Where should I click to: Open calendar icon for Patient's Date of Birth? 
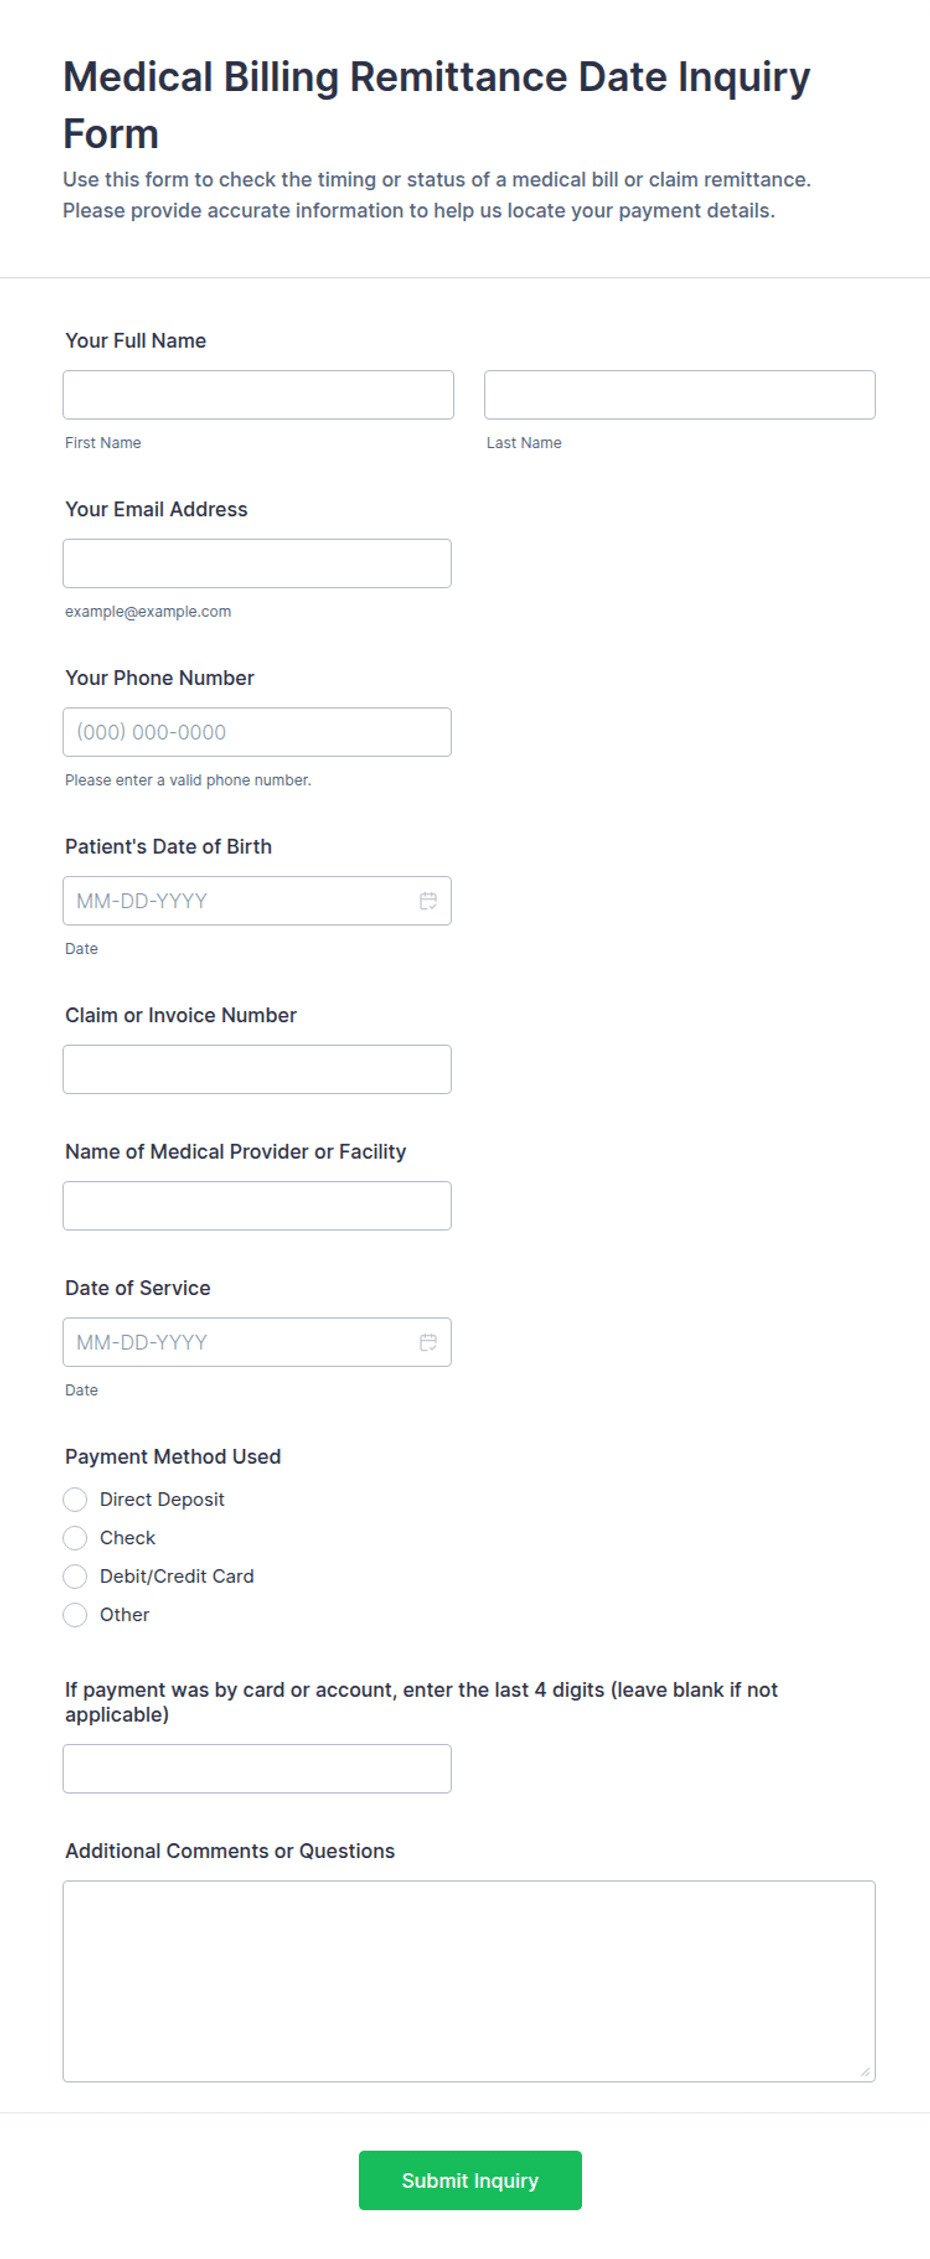tap(428, 901)
